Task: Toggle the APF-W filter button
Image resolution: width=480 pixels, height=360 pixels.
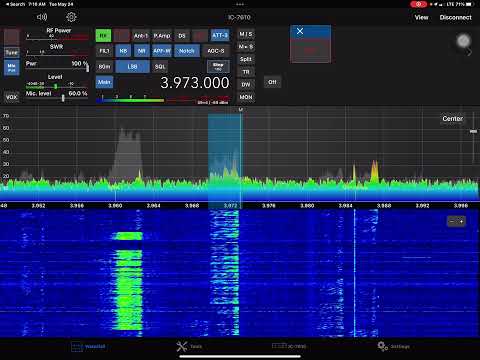Action: pyautogui.click(x=162, y=51)
